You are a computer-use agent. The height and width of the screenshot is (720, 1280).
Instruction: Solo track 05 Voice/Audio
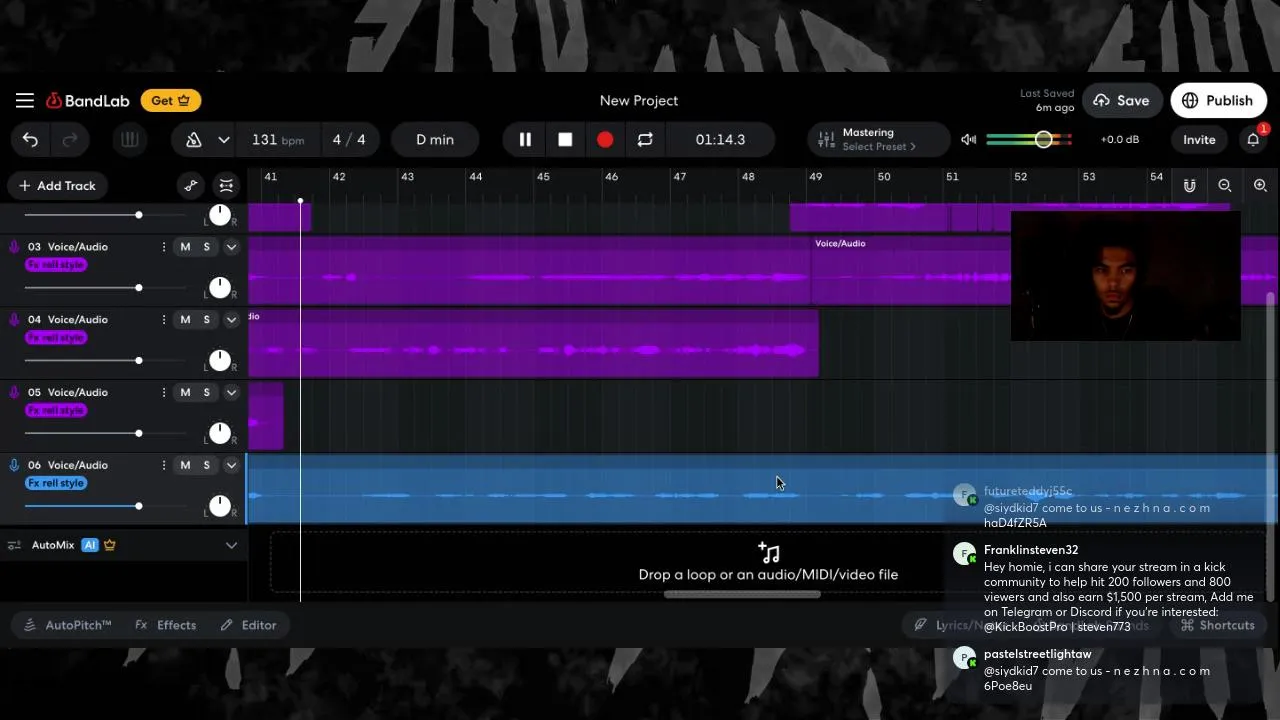pos(207,393)
